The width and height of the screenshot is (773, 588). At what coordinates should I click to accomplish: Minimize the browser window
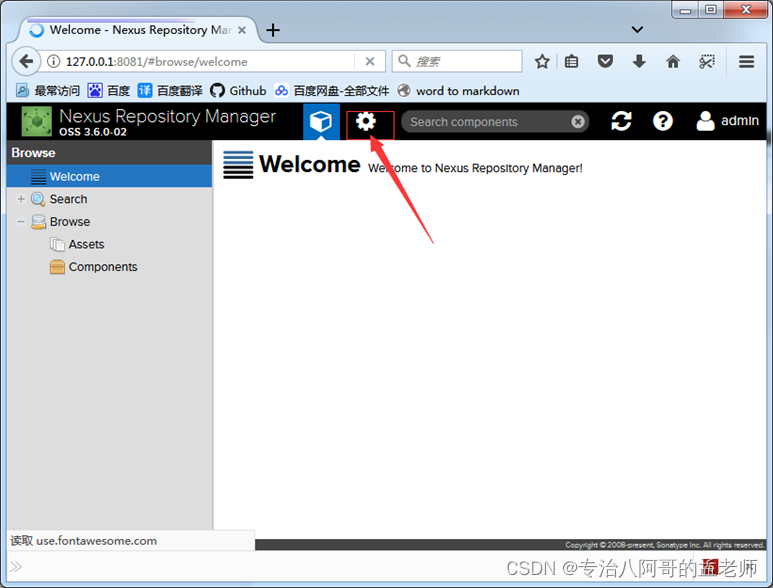click(x=685, y=10)
